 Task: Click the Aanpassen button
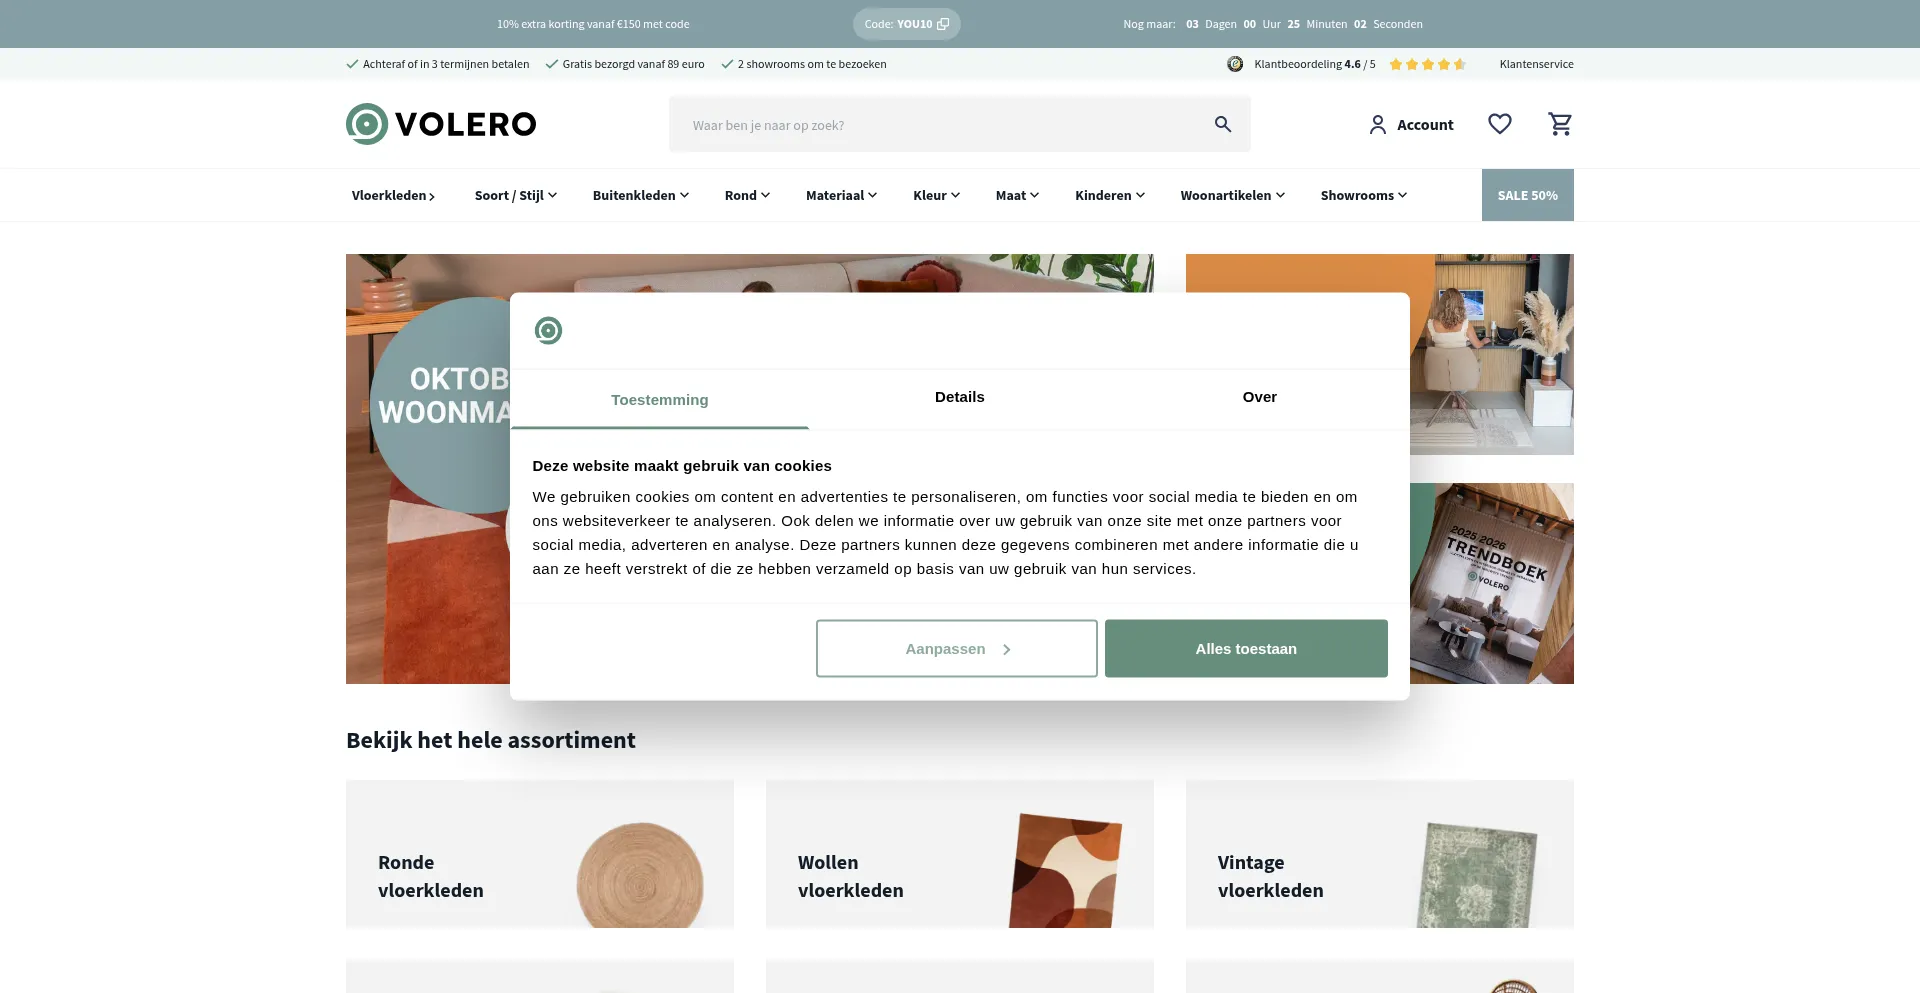point(956,649)
